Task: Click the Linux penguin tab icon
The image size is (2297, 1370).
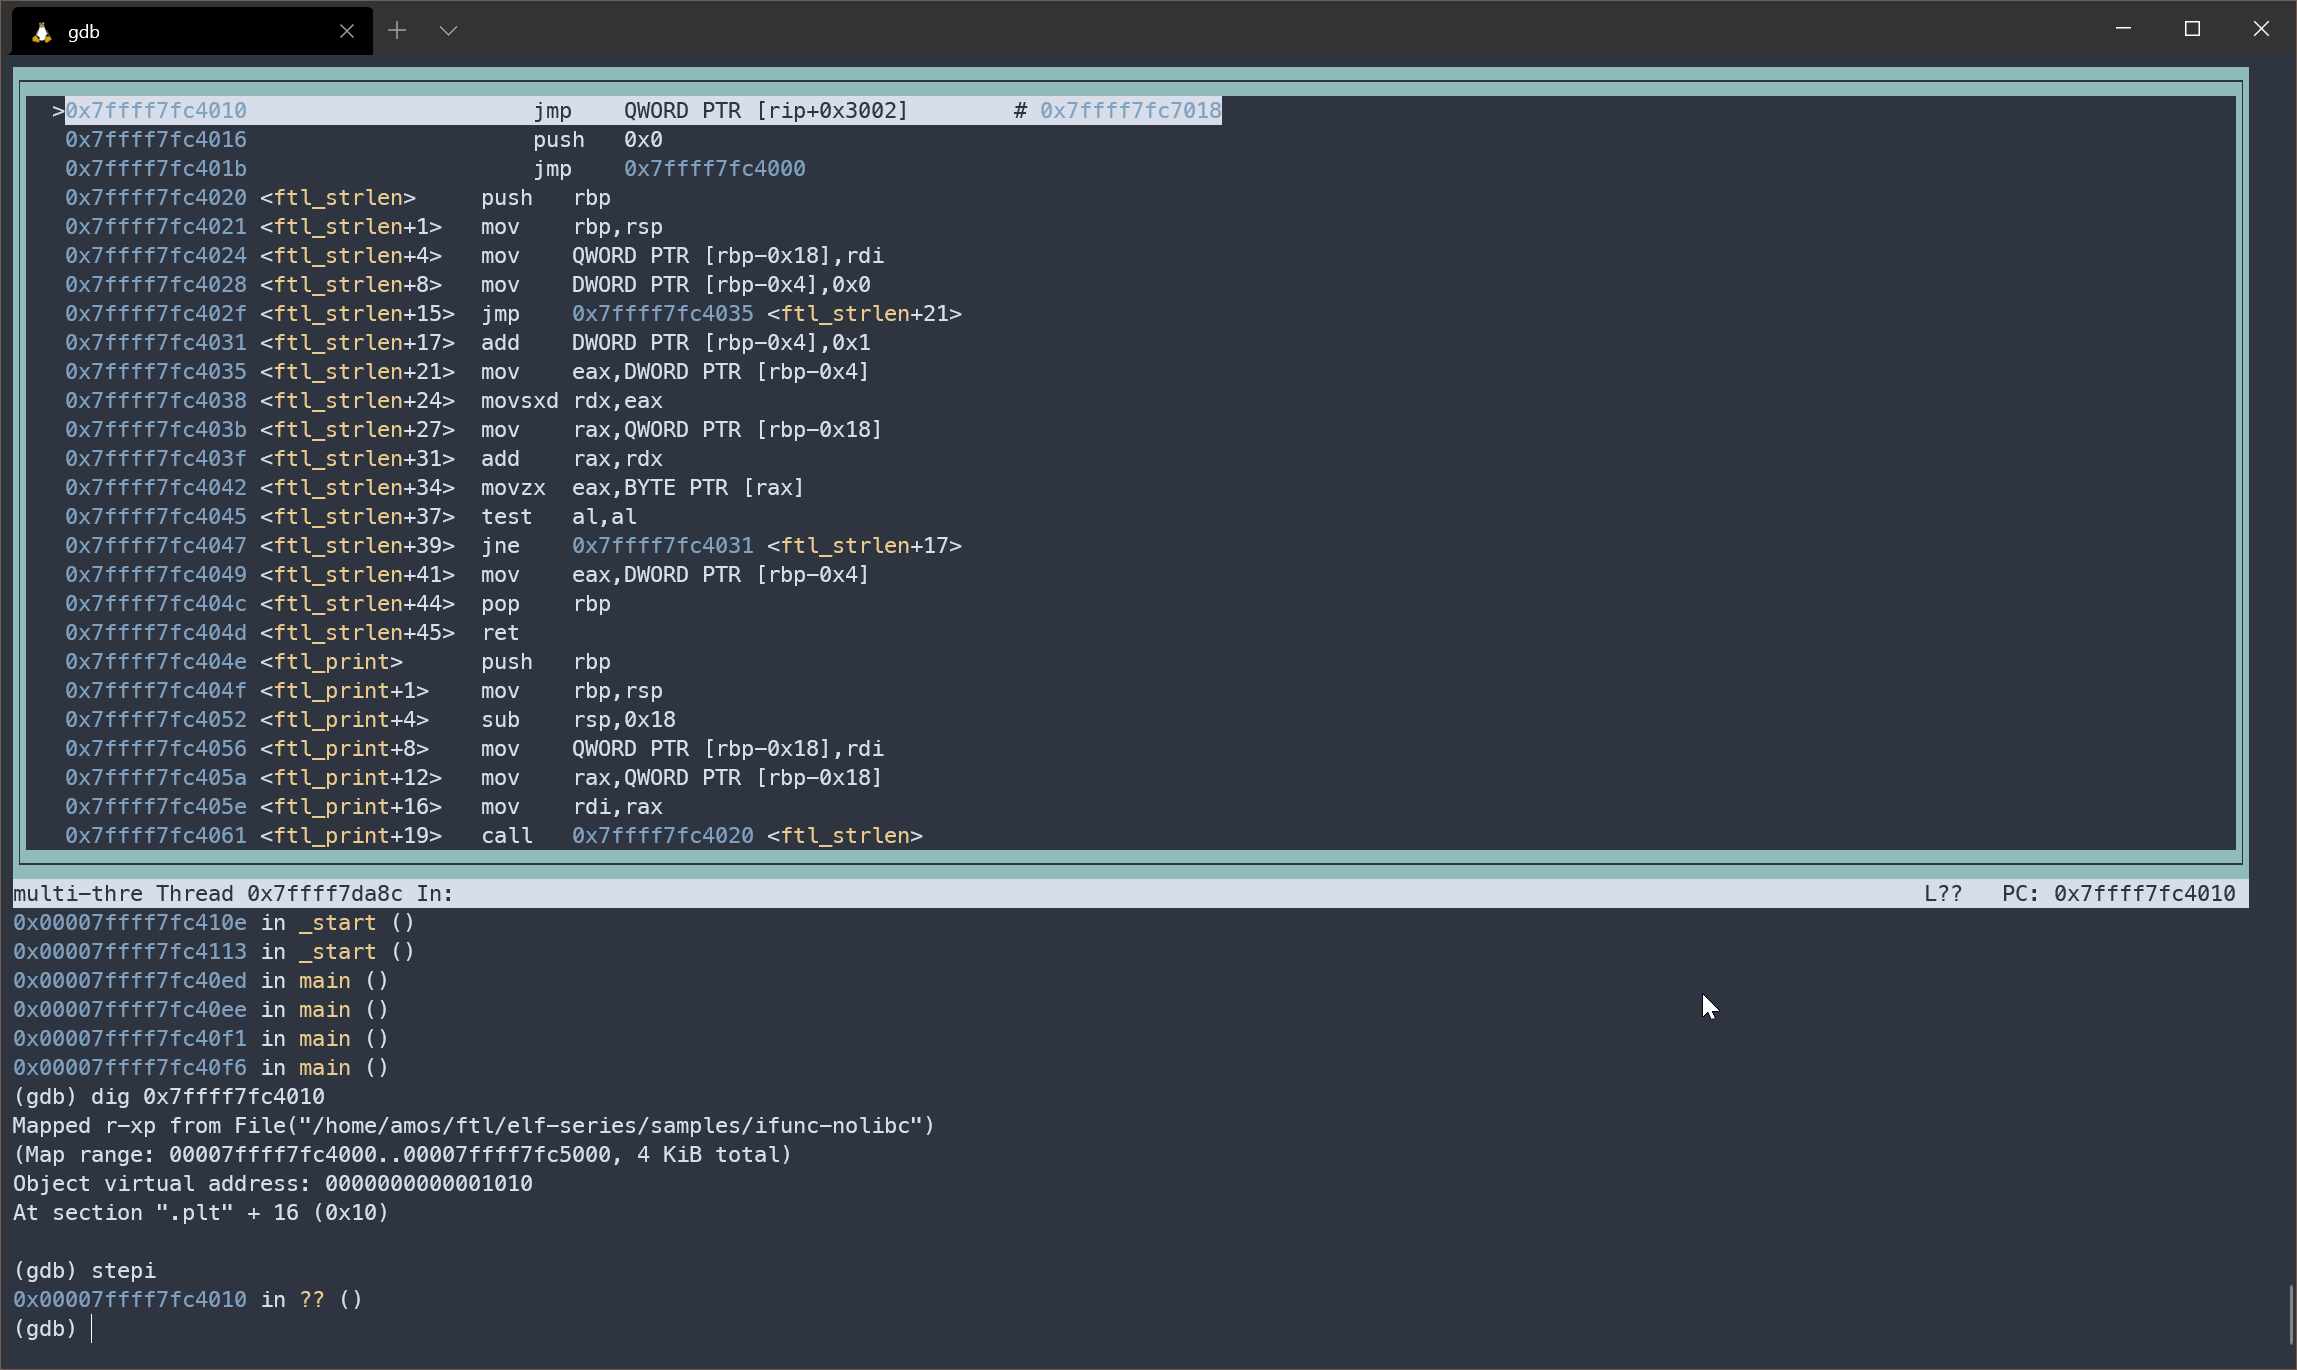Action: [x=41, y=32]
